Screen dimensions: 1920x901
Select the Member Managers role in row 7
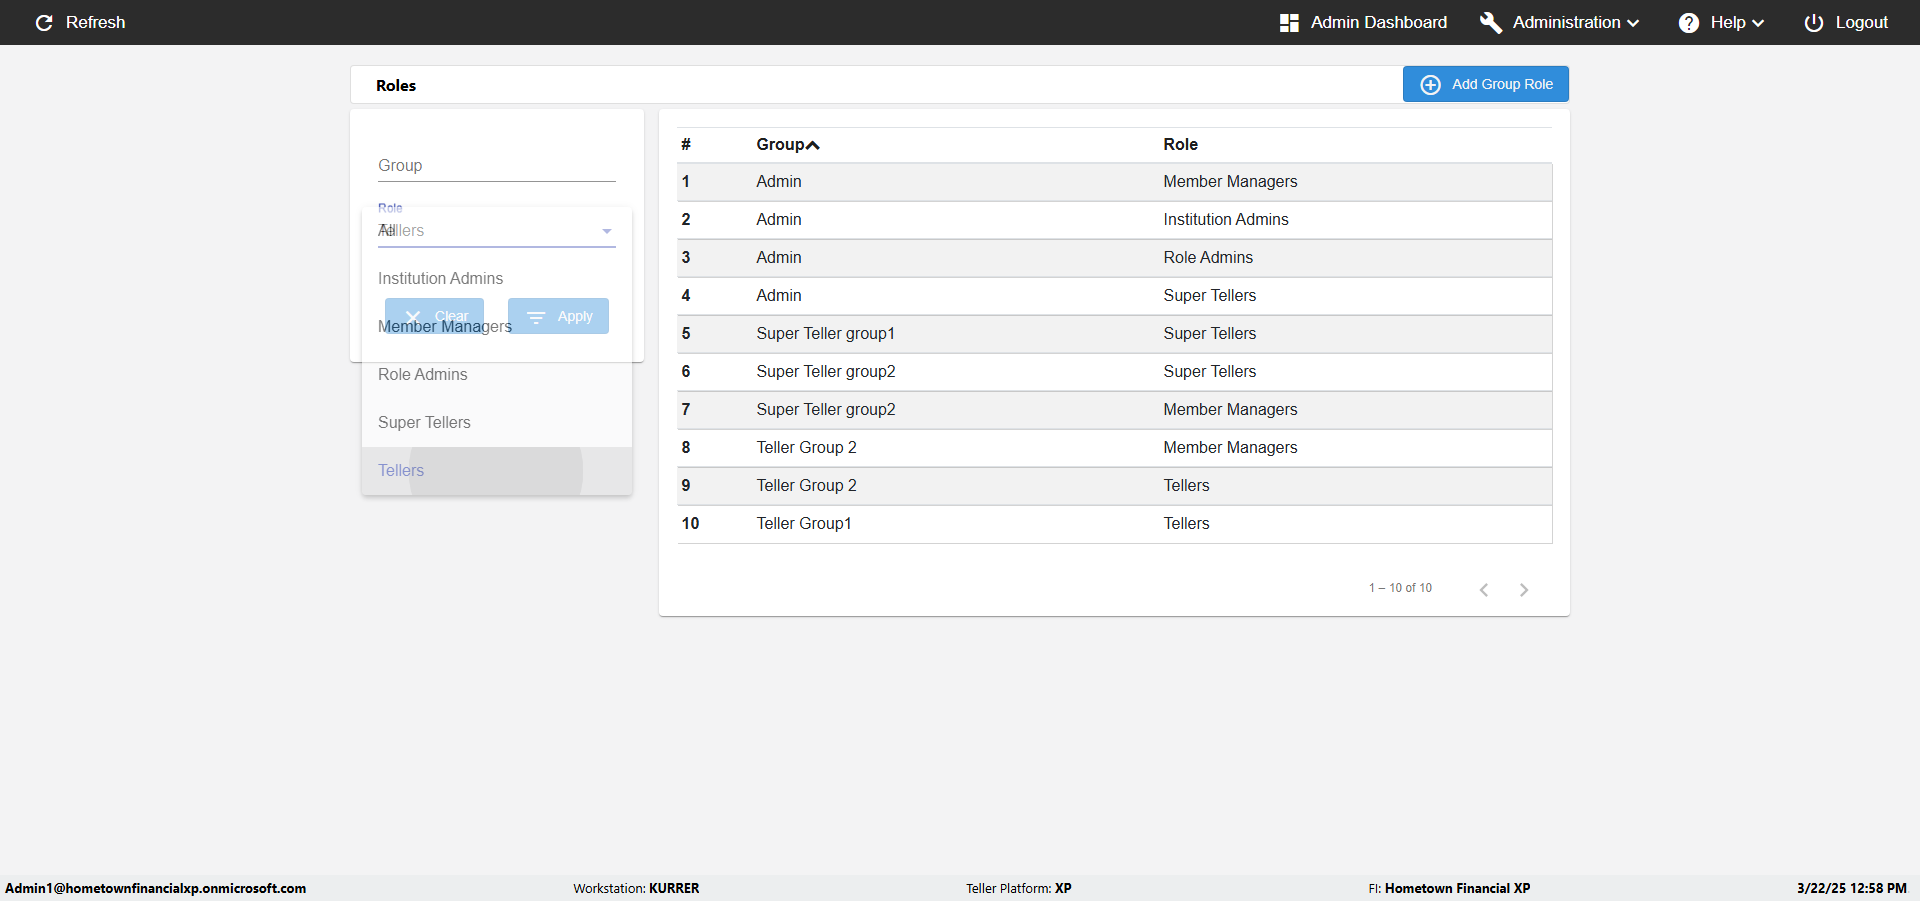click(x=1230, y=409)
